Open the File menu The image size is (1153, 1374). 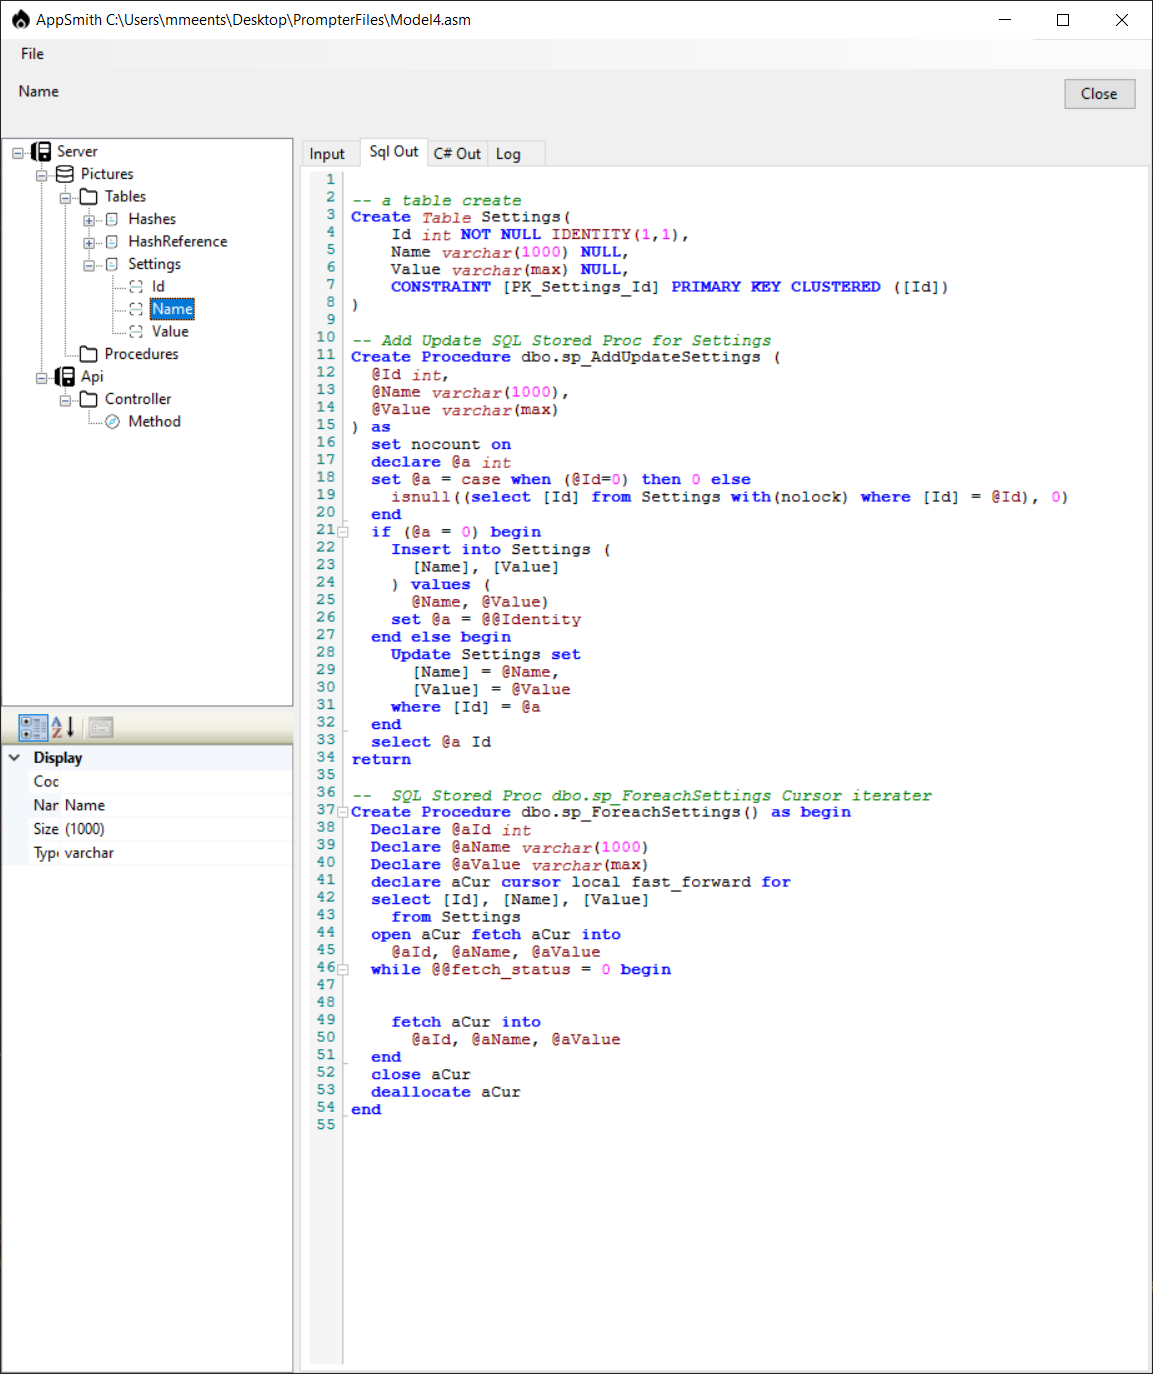(31, 53)
